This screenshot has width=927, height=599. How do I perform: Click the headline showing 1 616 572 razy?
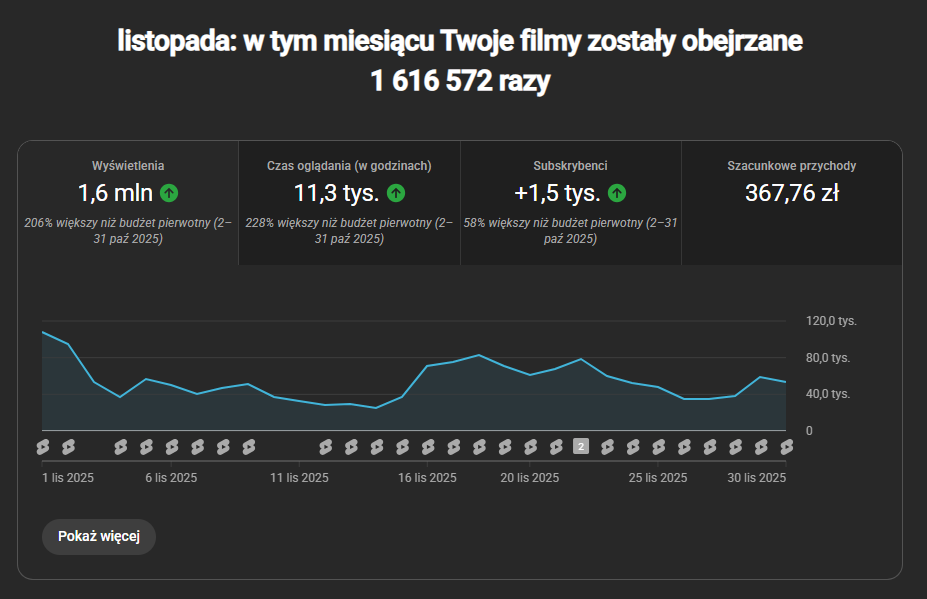460,81
